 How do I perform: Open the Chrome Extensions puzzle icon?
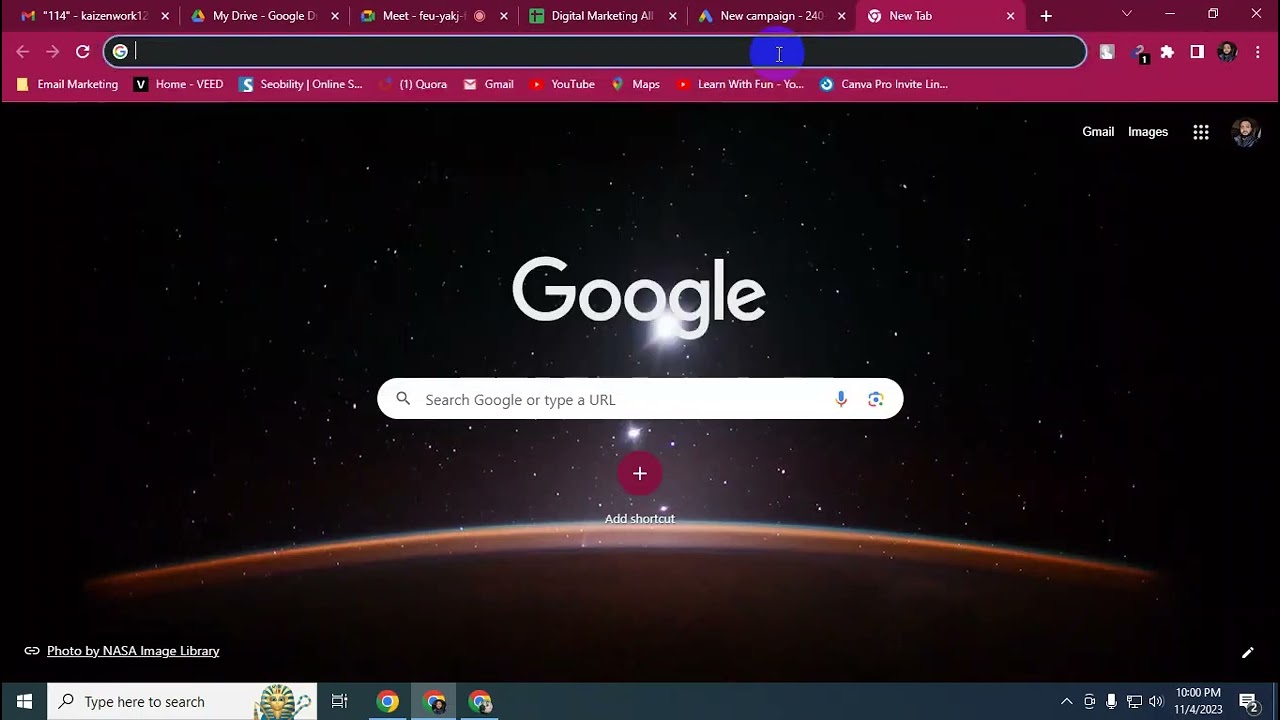[x=1167, y=52]
